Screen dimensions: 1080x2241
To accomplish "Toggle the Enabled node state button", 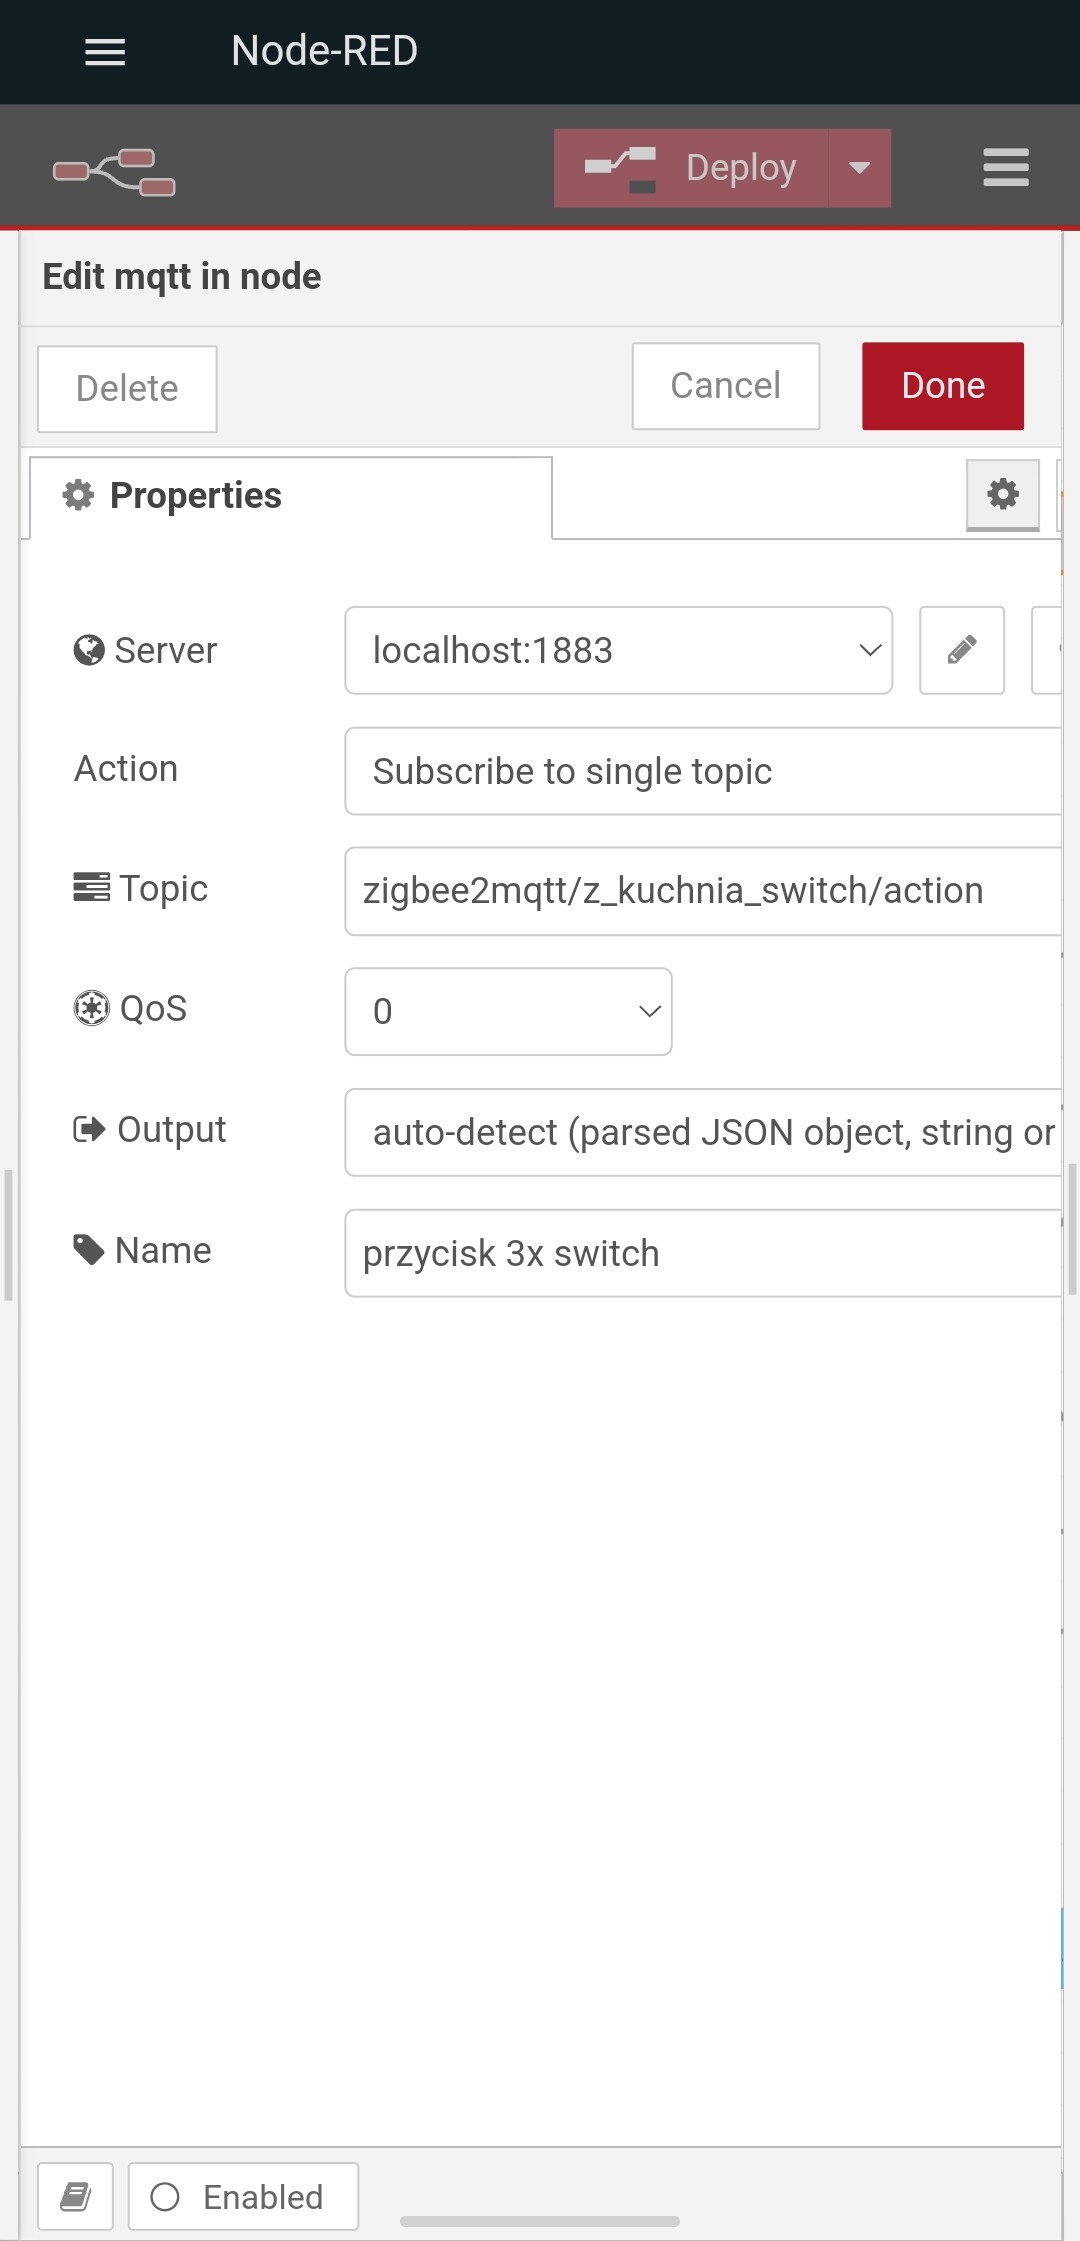I will [243, 2196].
